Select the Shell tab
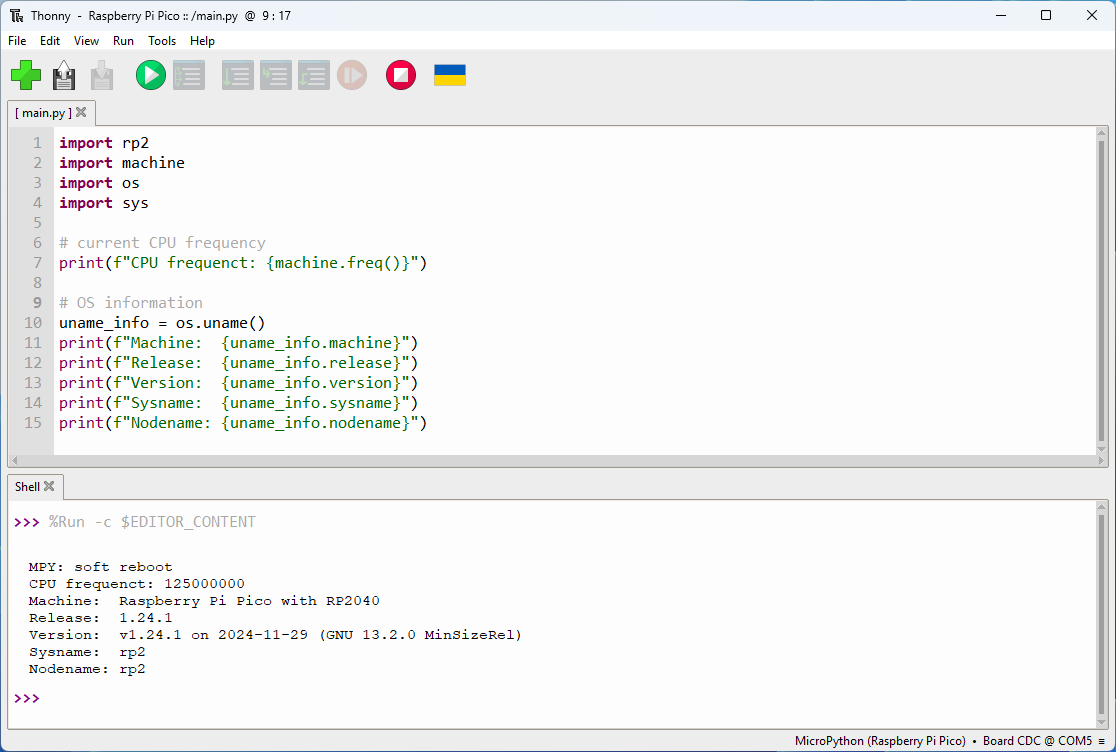The height and width of the screenshot is (752, 1116). 27,487
